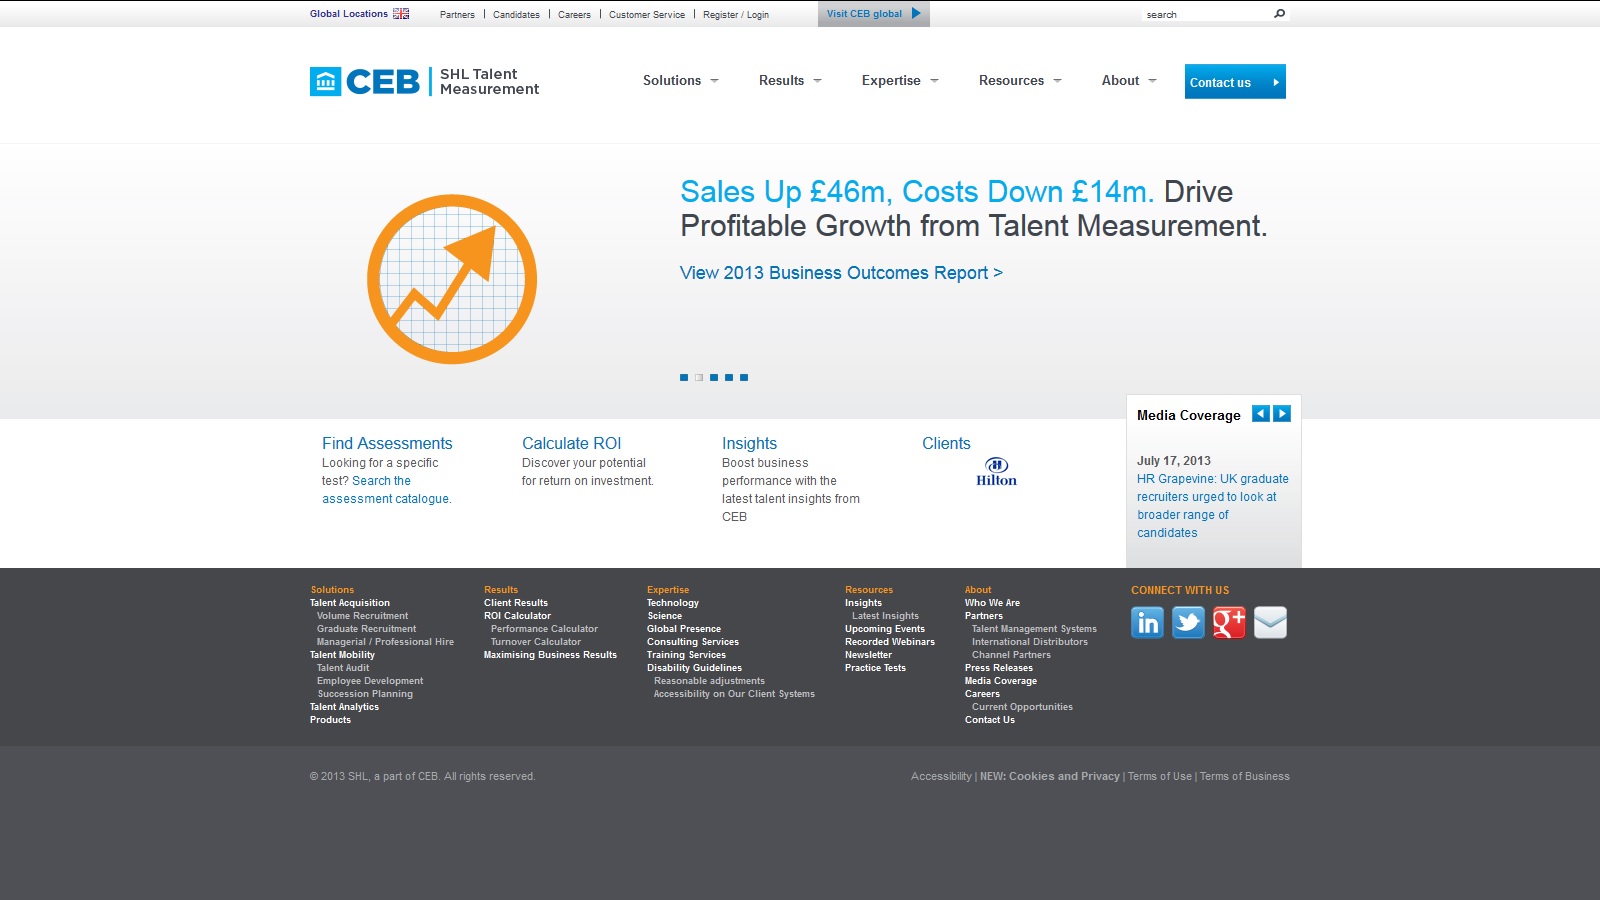Open Calculate ROI heading link
Image resolution: width=1600 pixels, height=900 pixels.
tap(571, 443)
